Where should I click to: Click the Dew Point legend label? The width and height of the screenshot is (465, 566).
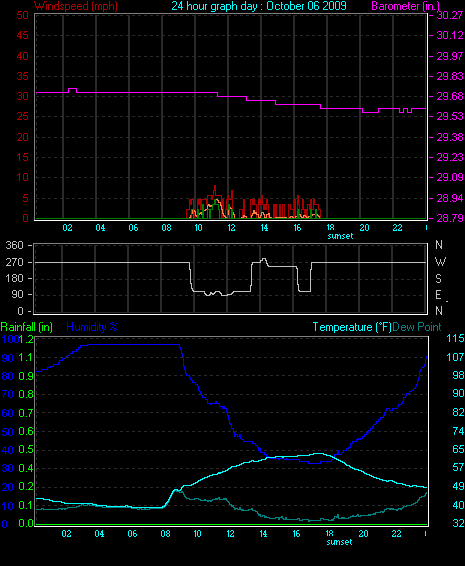click(x=417, y=327)
